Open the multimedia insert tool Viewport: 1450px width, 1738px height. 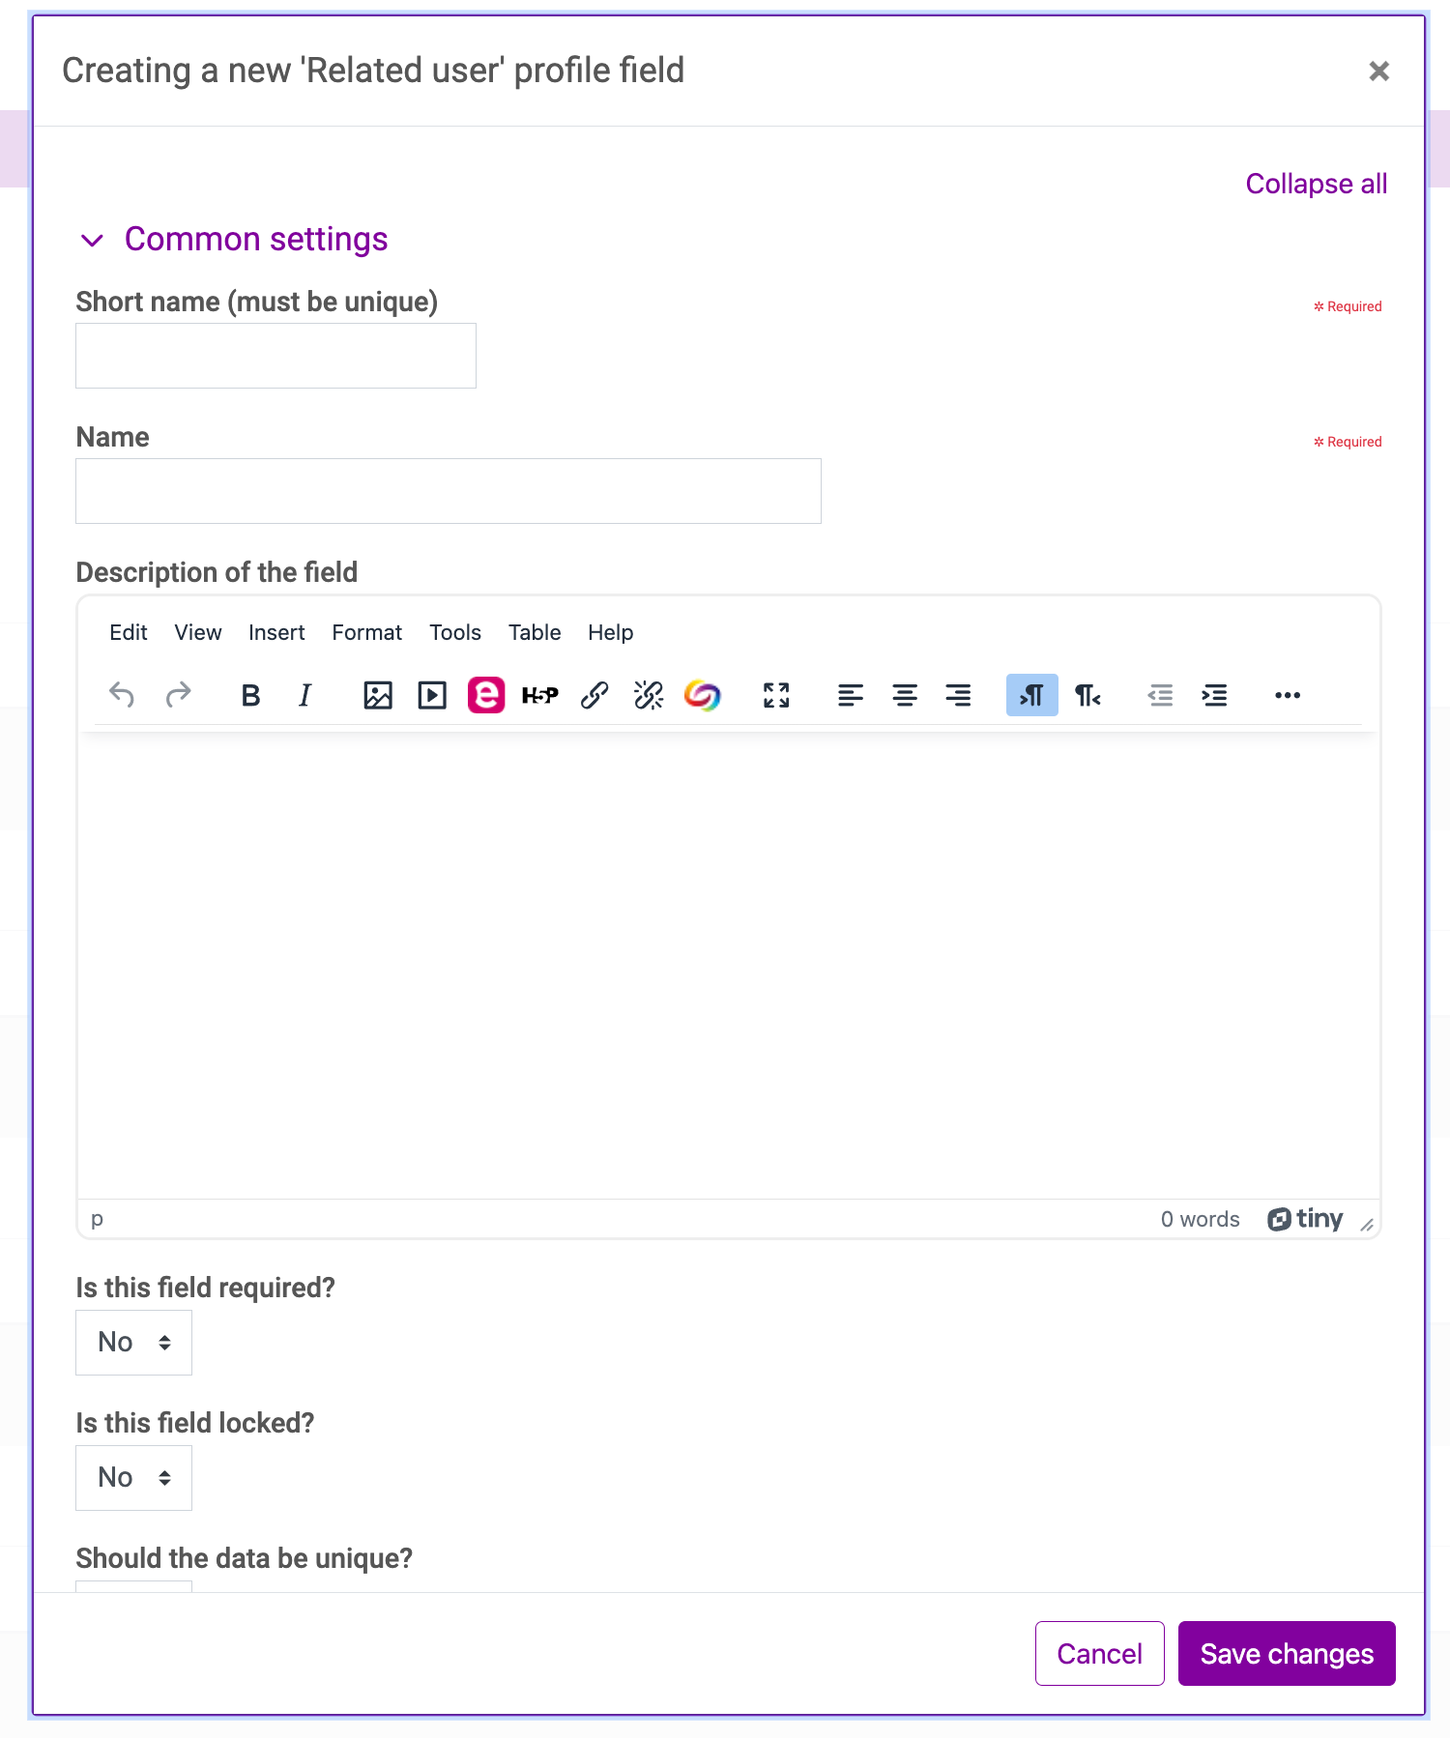click(432, 695)
